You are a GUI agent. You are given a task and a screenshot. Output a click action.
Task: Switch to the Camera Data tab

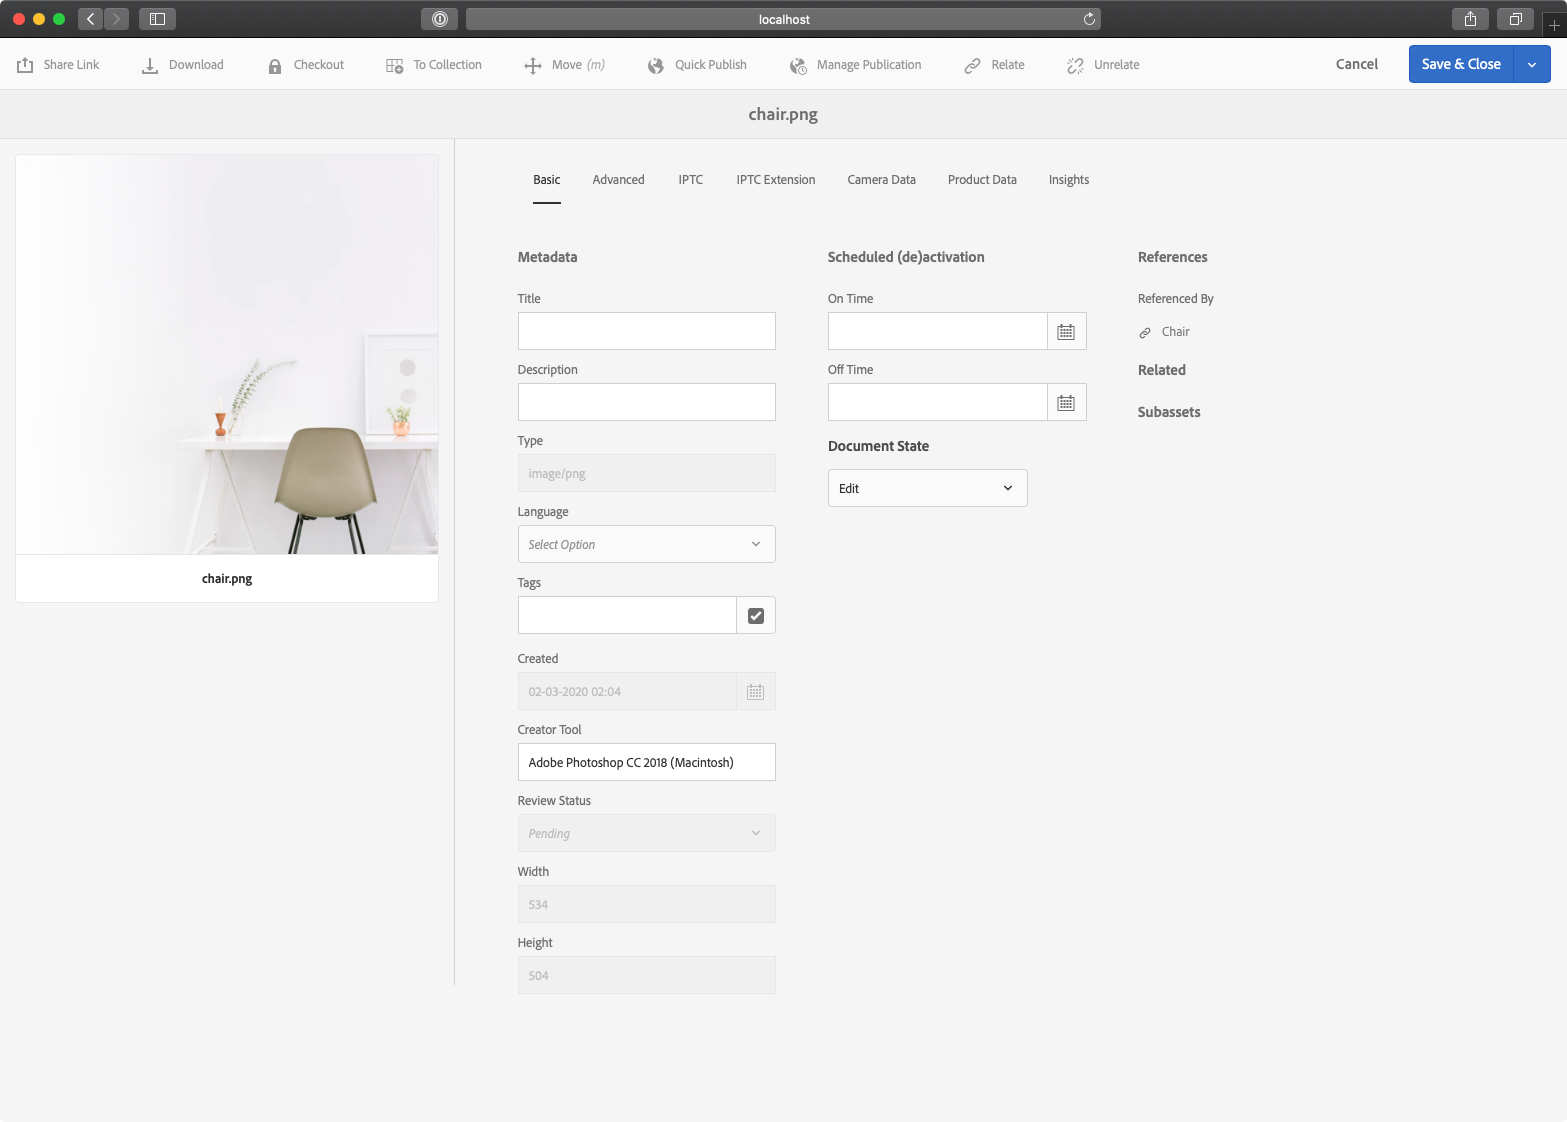881,180
